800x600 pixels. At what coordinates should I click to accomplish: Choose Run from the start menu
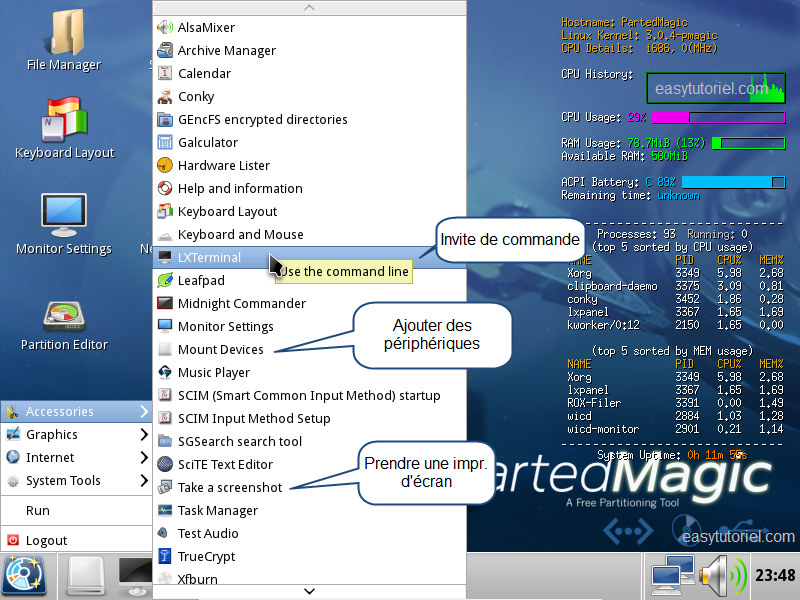tap(77, 510)
